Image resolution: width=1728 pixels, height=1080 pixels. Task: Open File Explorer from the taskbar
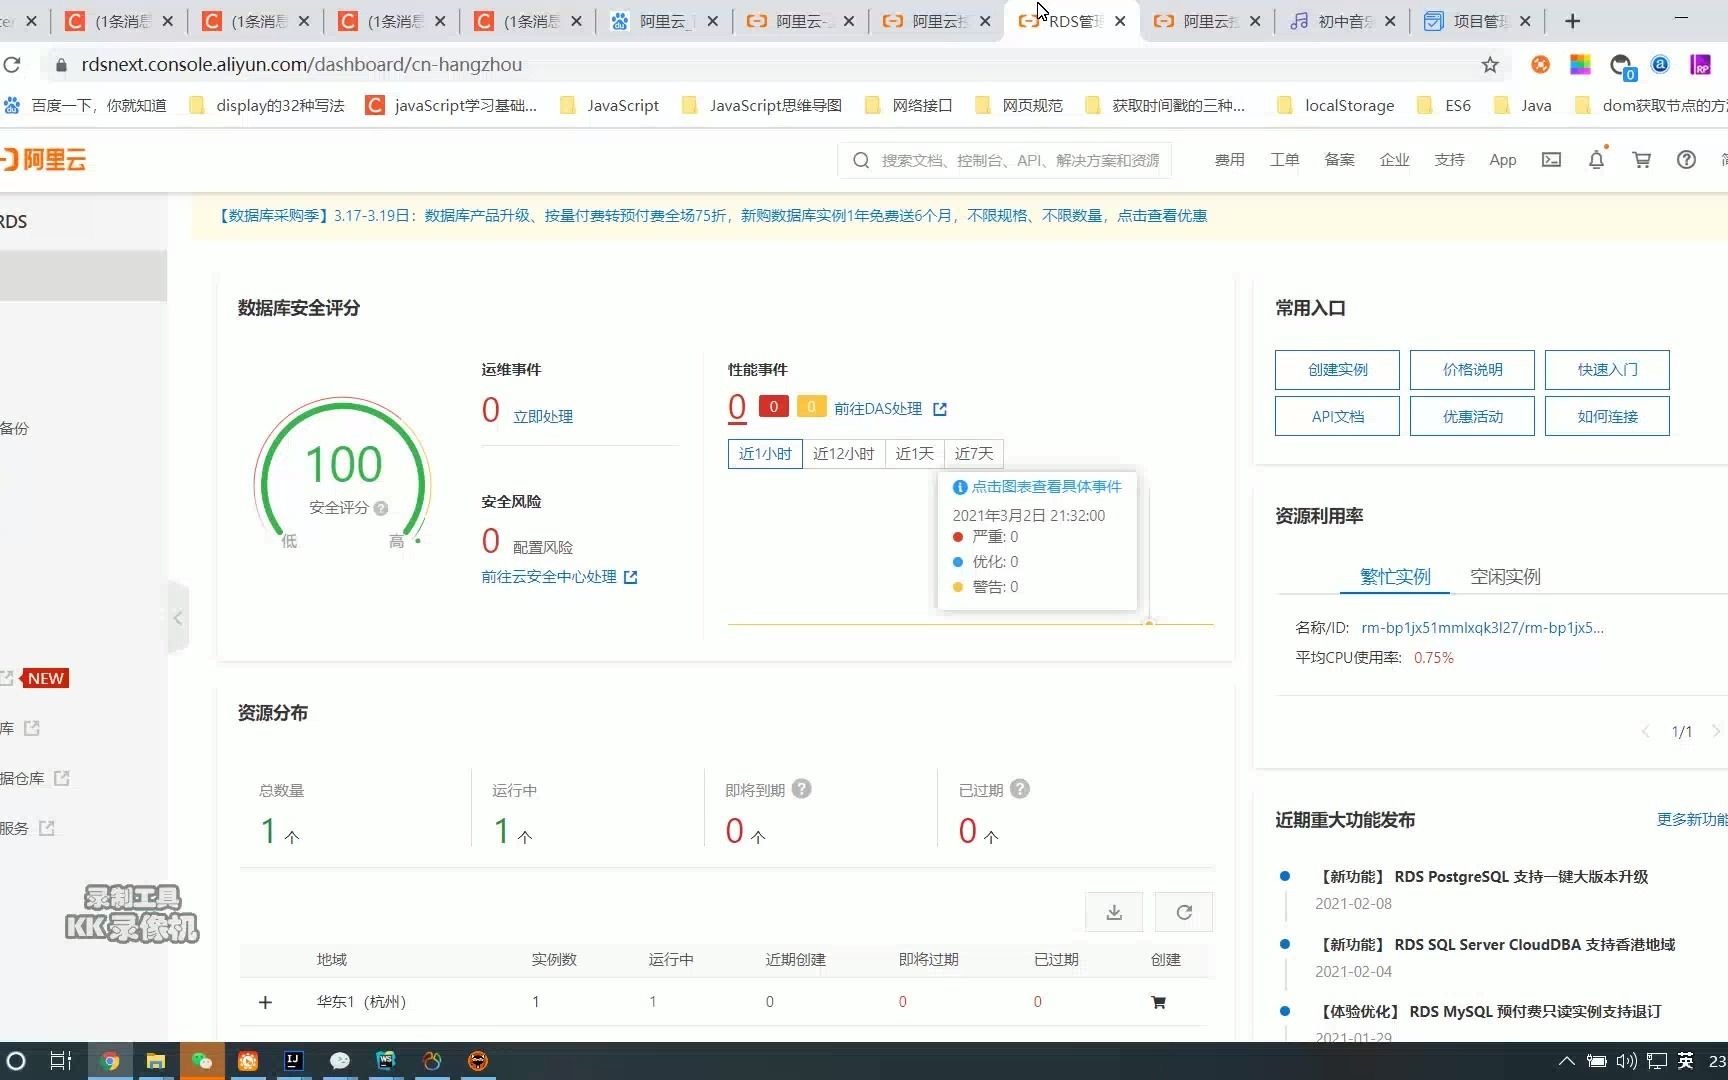(x=155, y=1061)
